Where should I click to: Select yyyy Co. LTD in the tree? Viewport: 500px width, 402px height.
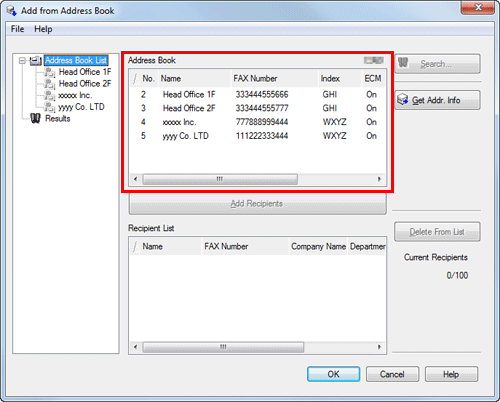tap(81, 107)
